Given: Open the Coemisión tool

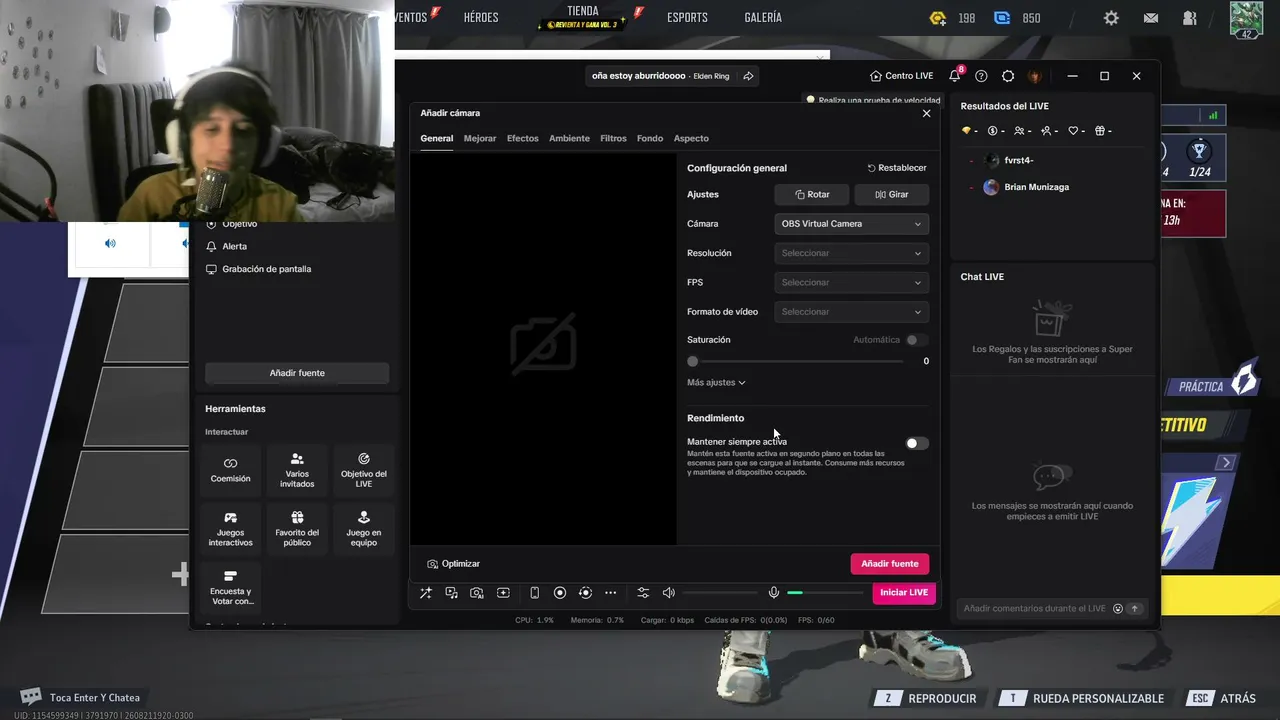Looking at the screenshot, I should click(230, 469).
